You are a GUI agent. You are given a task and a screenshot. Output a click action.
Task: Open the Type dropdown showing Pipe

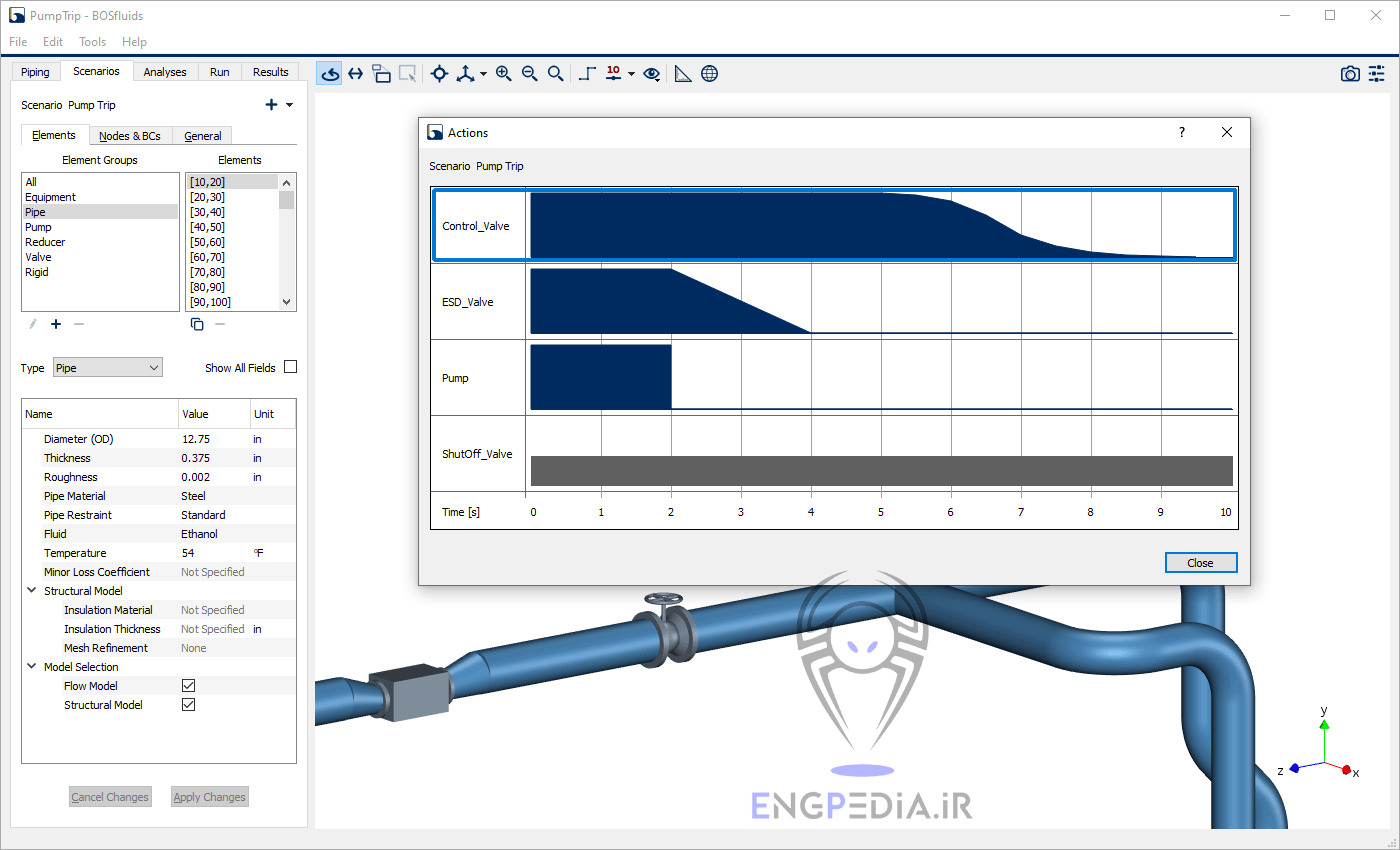coord(107,368)
